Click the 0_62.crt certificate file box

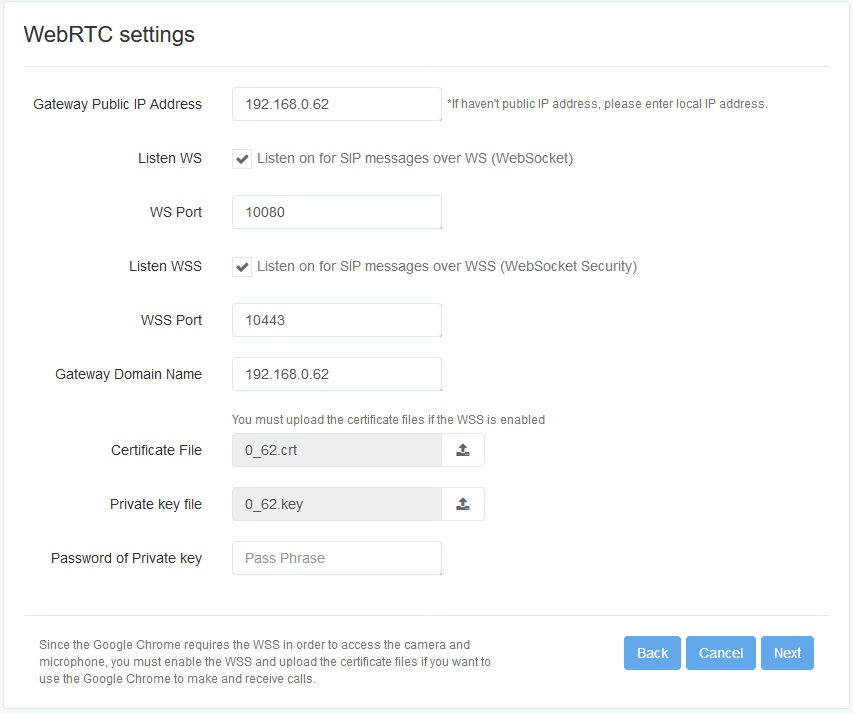[x=337, y=450]
